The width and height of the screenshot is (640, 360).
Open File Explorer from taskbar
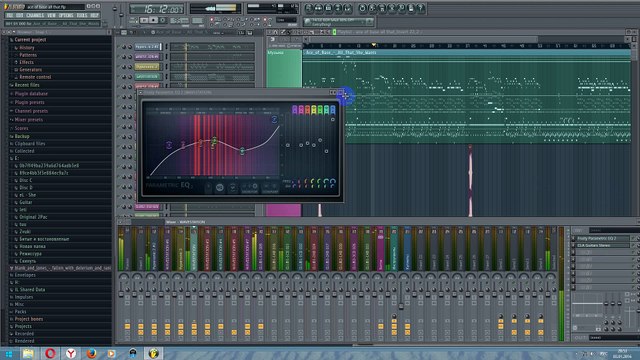coord(28,353)
